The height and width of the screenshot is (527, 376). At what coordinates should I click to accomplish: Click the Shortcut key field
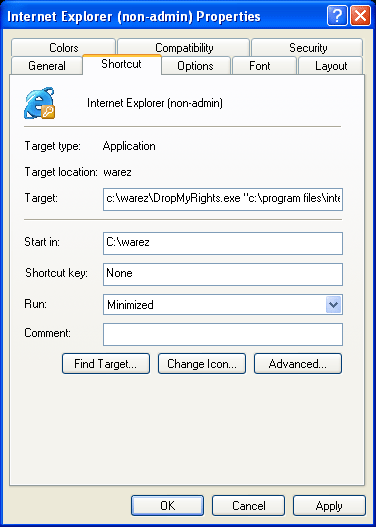[223, 274]
